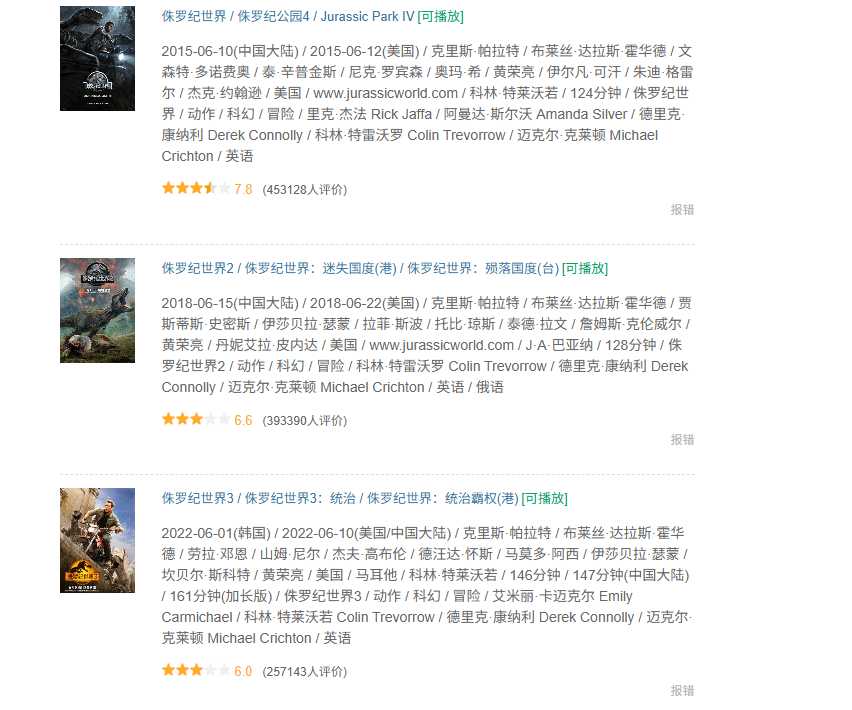Click the 453128人评价 rating count

(304, 190)
